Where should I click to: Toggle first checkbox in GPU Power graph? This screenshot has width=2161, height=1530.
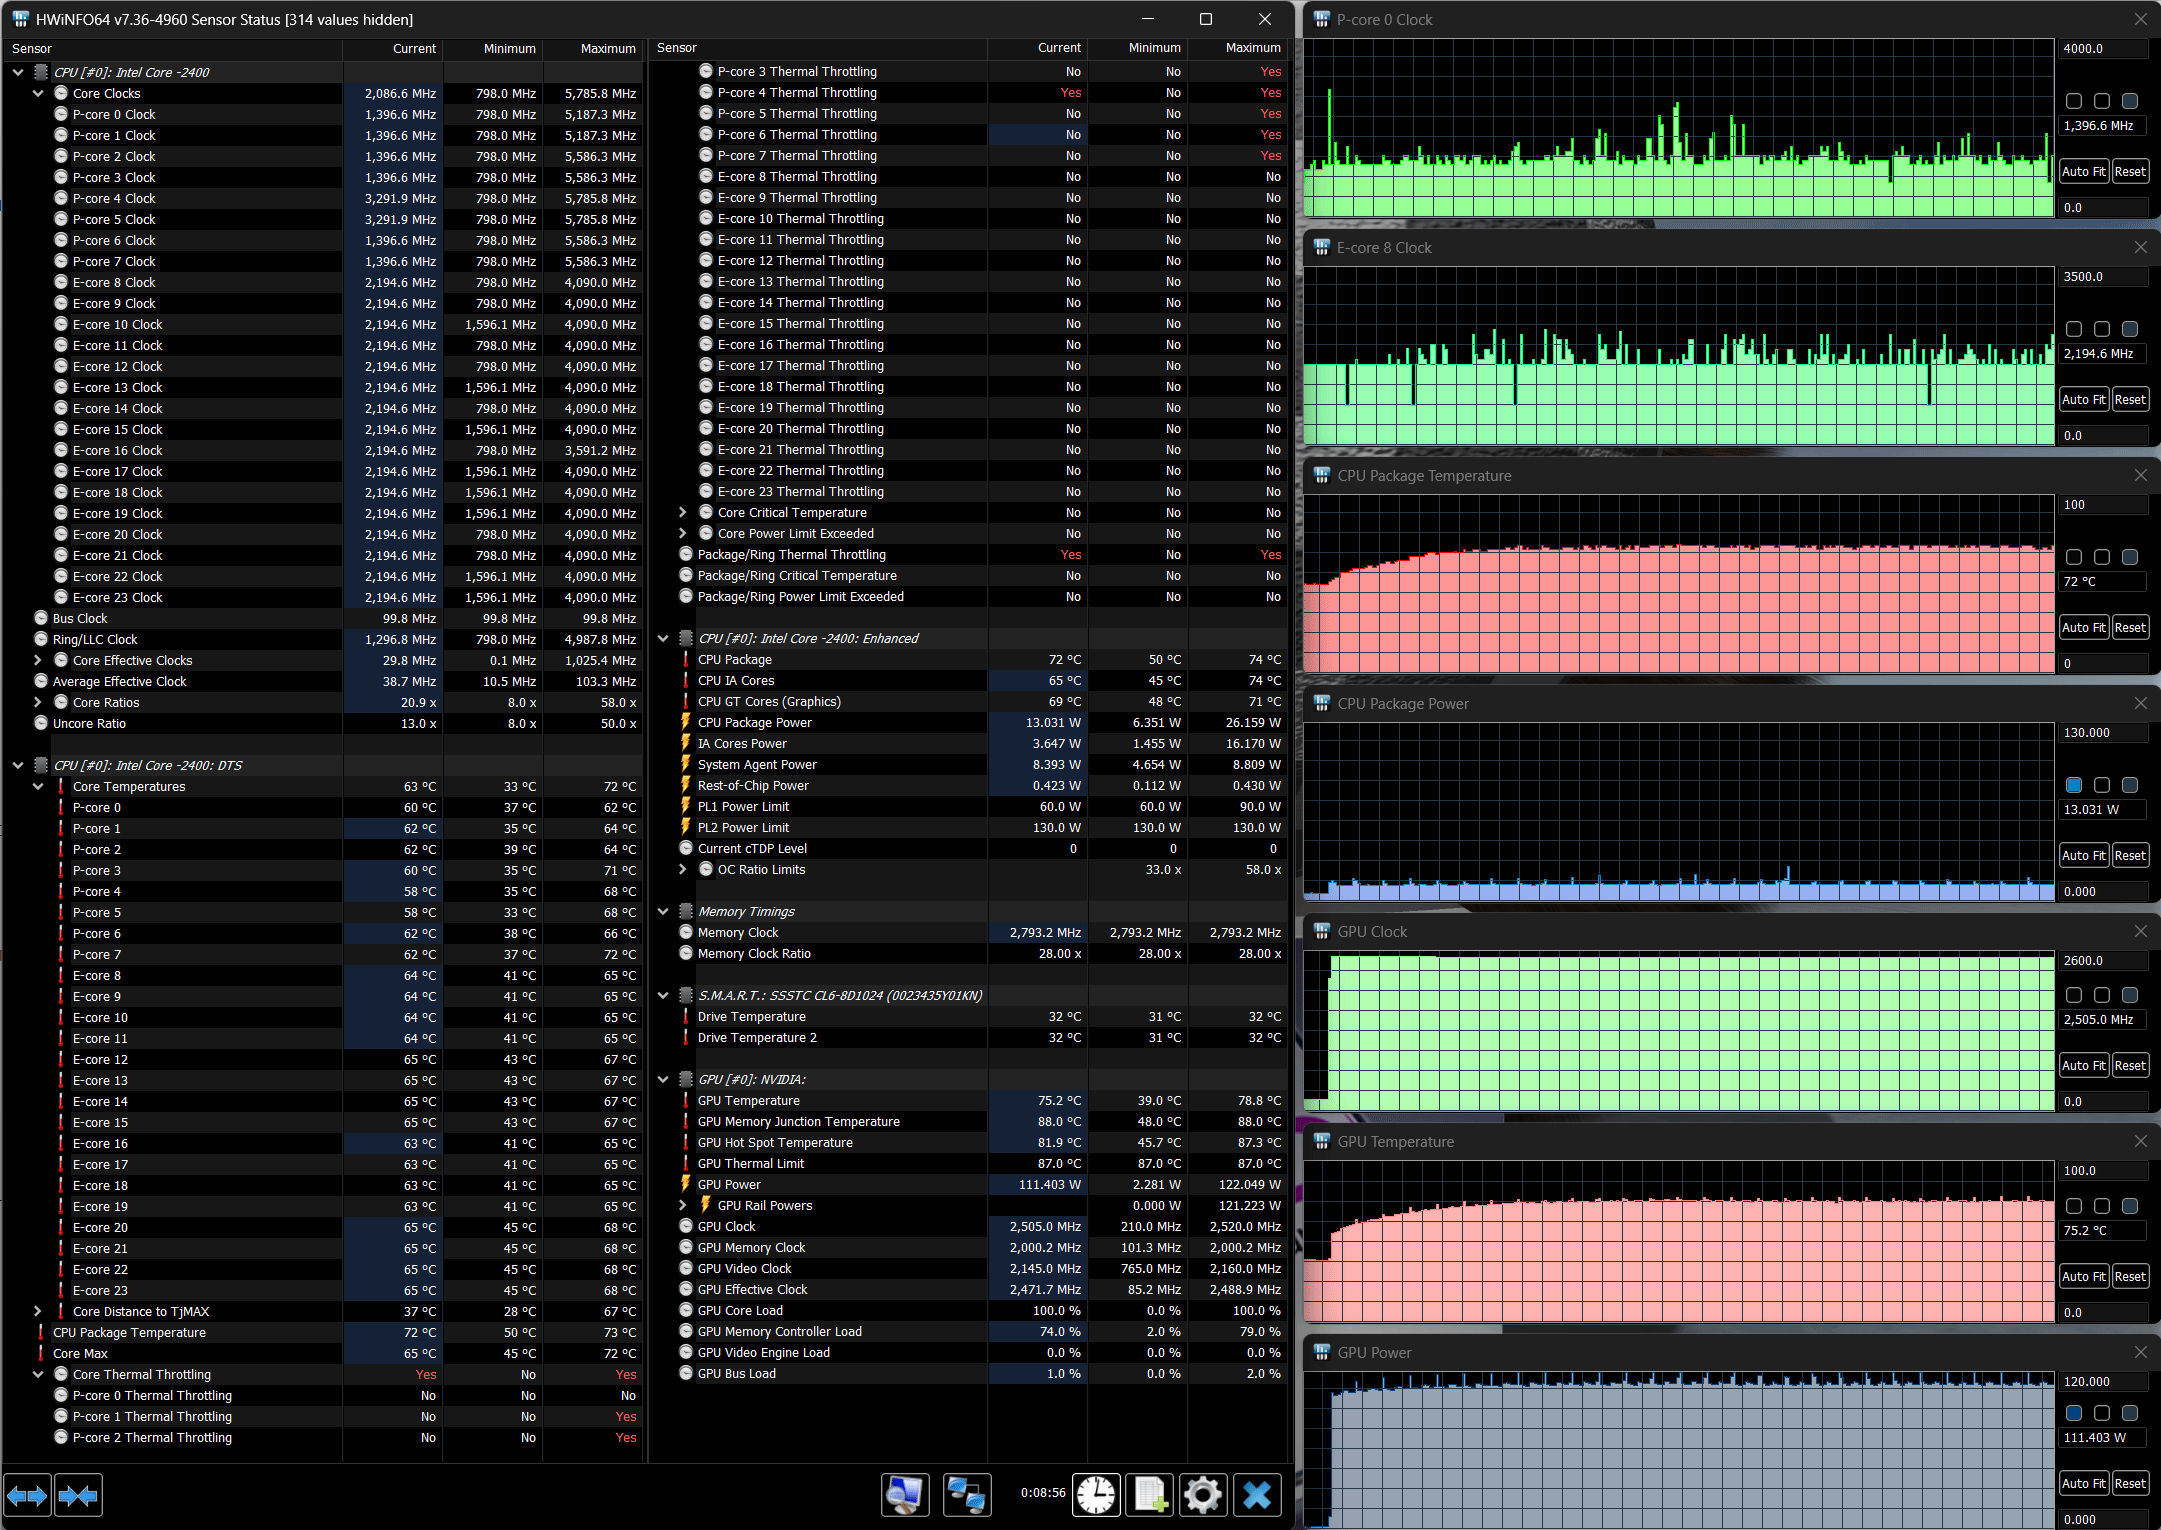click(x=2073, y=1413)
